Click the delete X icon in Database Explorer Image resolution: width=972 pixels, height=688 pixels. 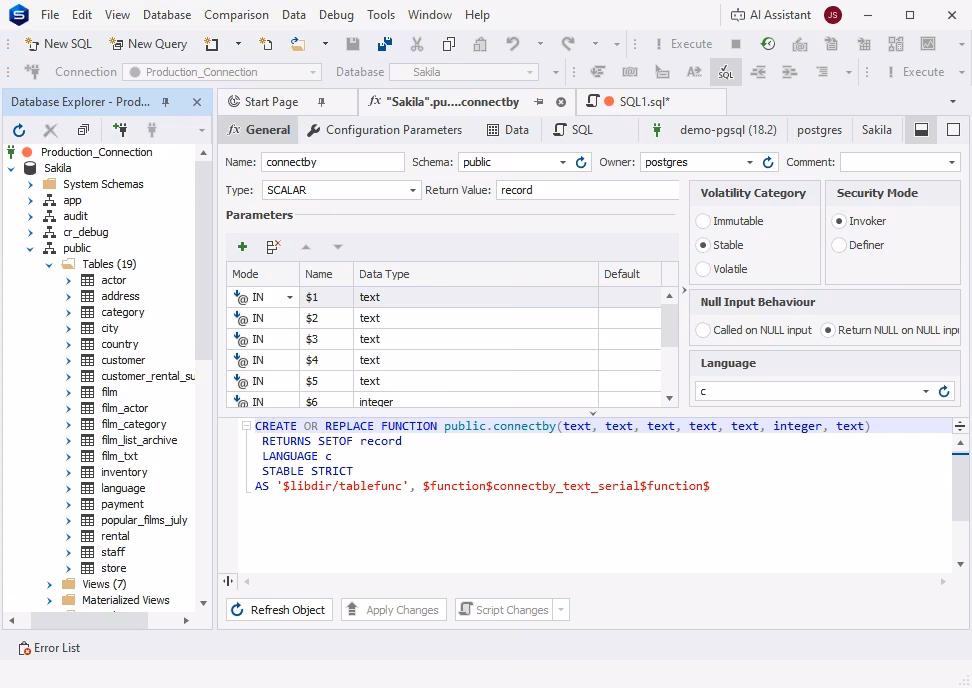pyautogui.click(x=50, y=130)
